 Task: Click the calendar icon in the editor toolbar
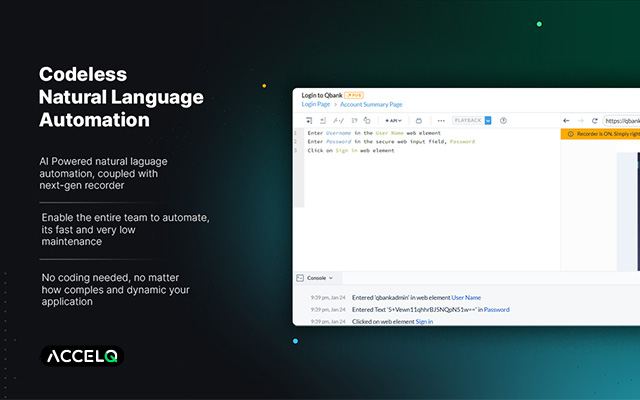point(418,120)
